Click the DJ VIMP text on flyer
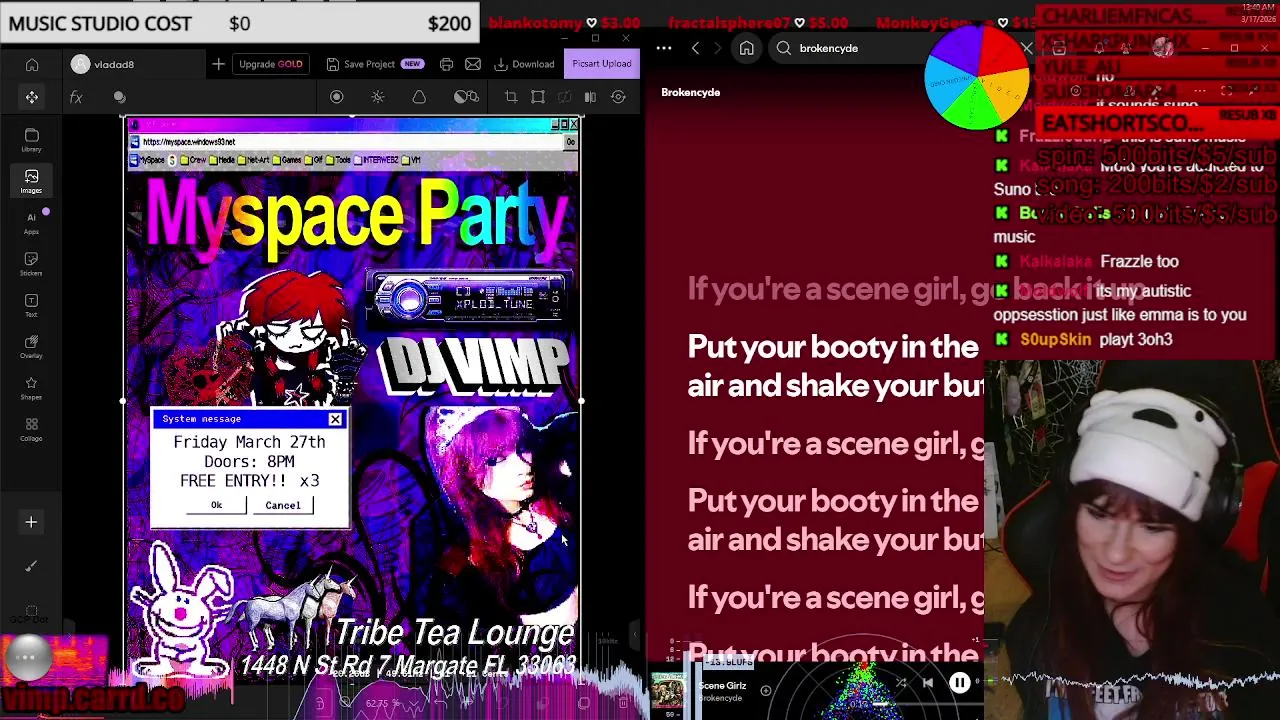1280x720 pixels. coord(476,367)
